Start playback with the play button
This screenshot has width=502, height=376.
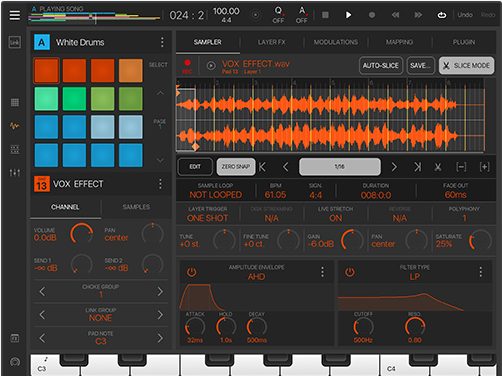[x=348, y=15]
